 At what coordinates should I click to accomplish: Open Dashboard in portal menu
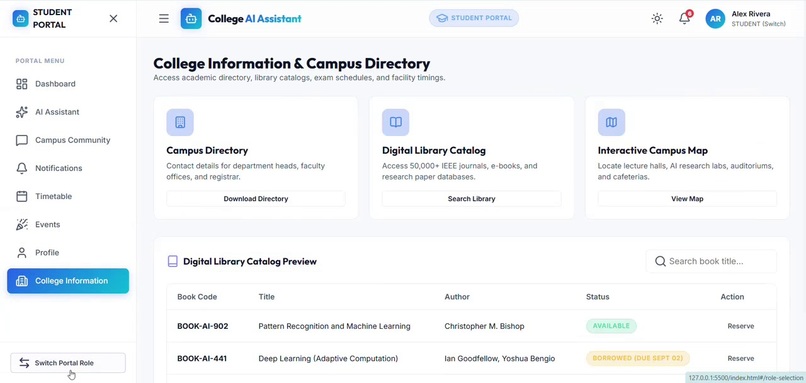(x=68, y=84)
